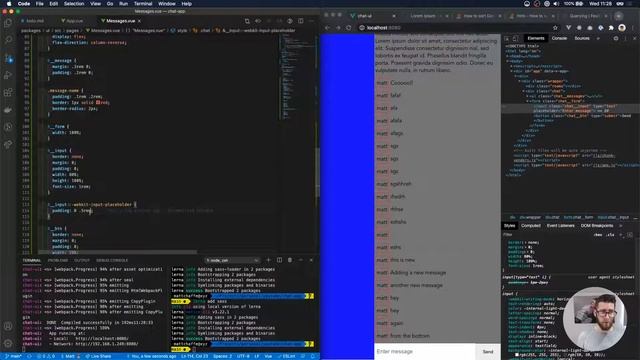Open the Vue devtools extension icon in Chrome
The width and height of the screenshot is (640, 360).
pos(568,28)
